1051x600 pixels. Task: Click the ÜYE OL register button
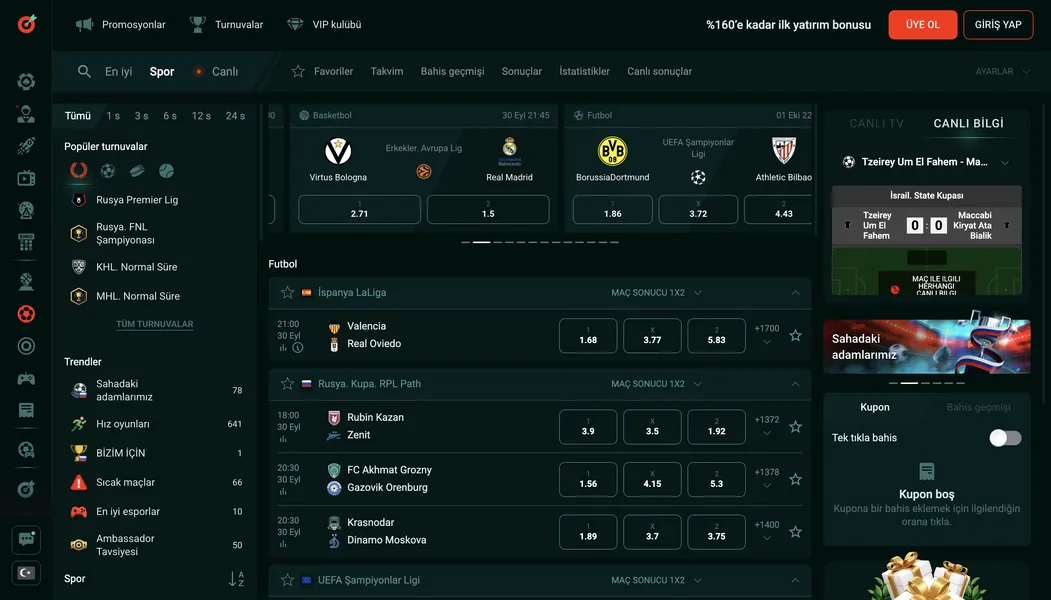922,25
